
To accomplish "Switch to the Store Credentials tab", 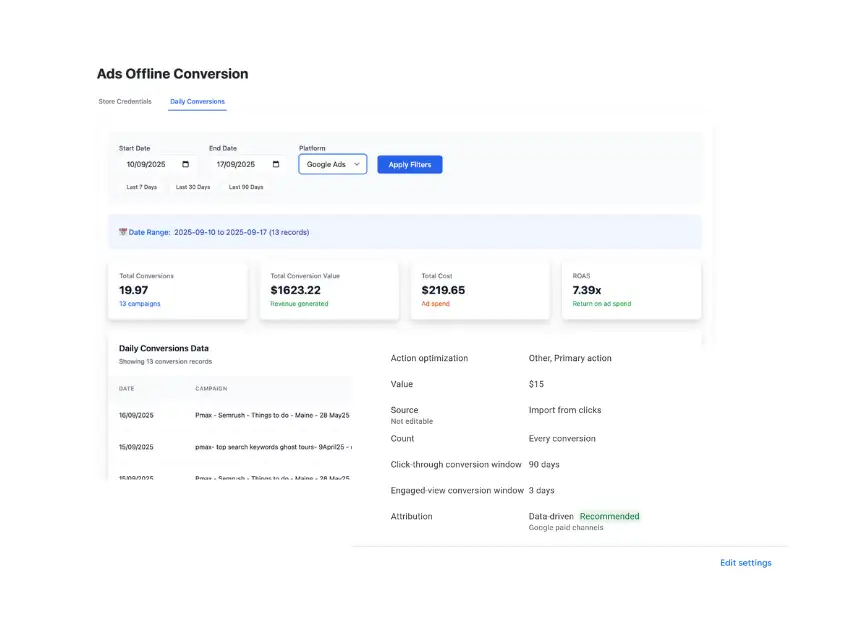I will coord(125,101).
